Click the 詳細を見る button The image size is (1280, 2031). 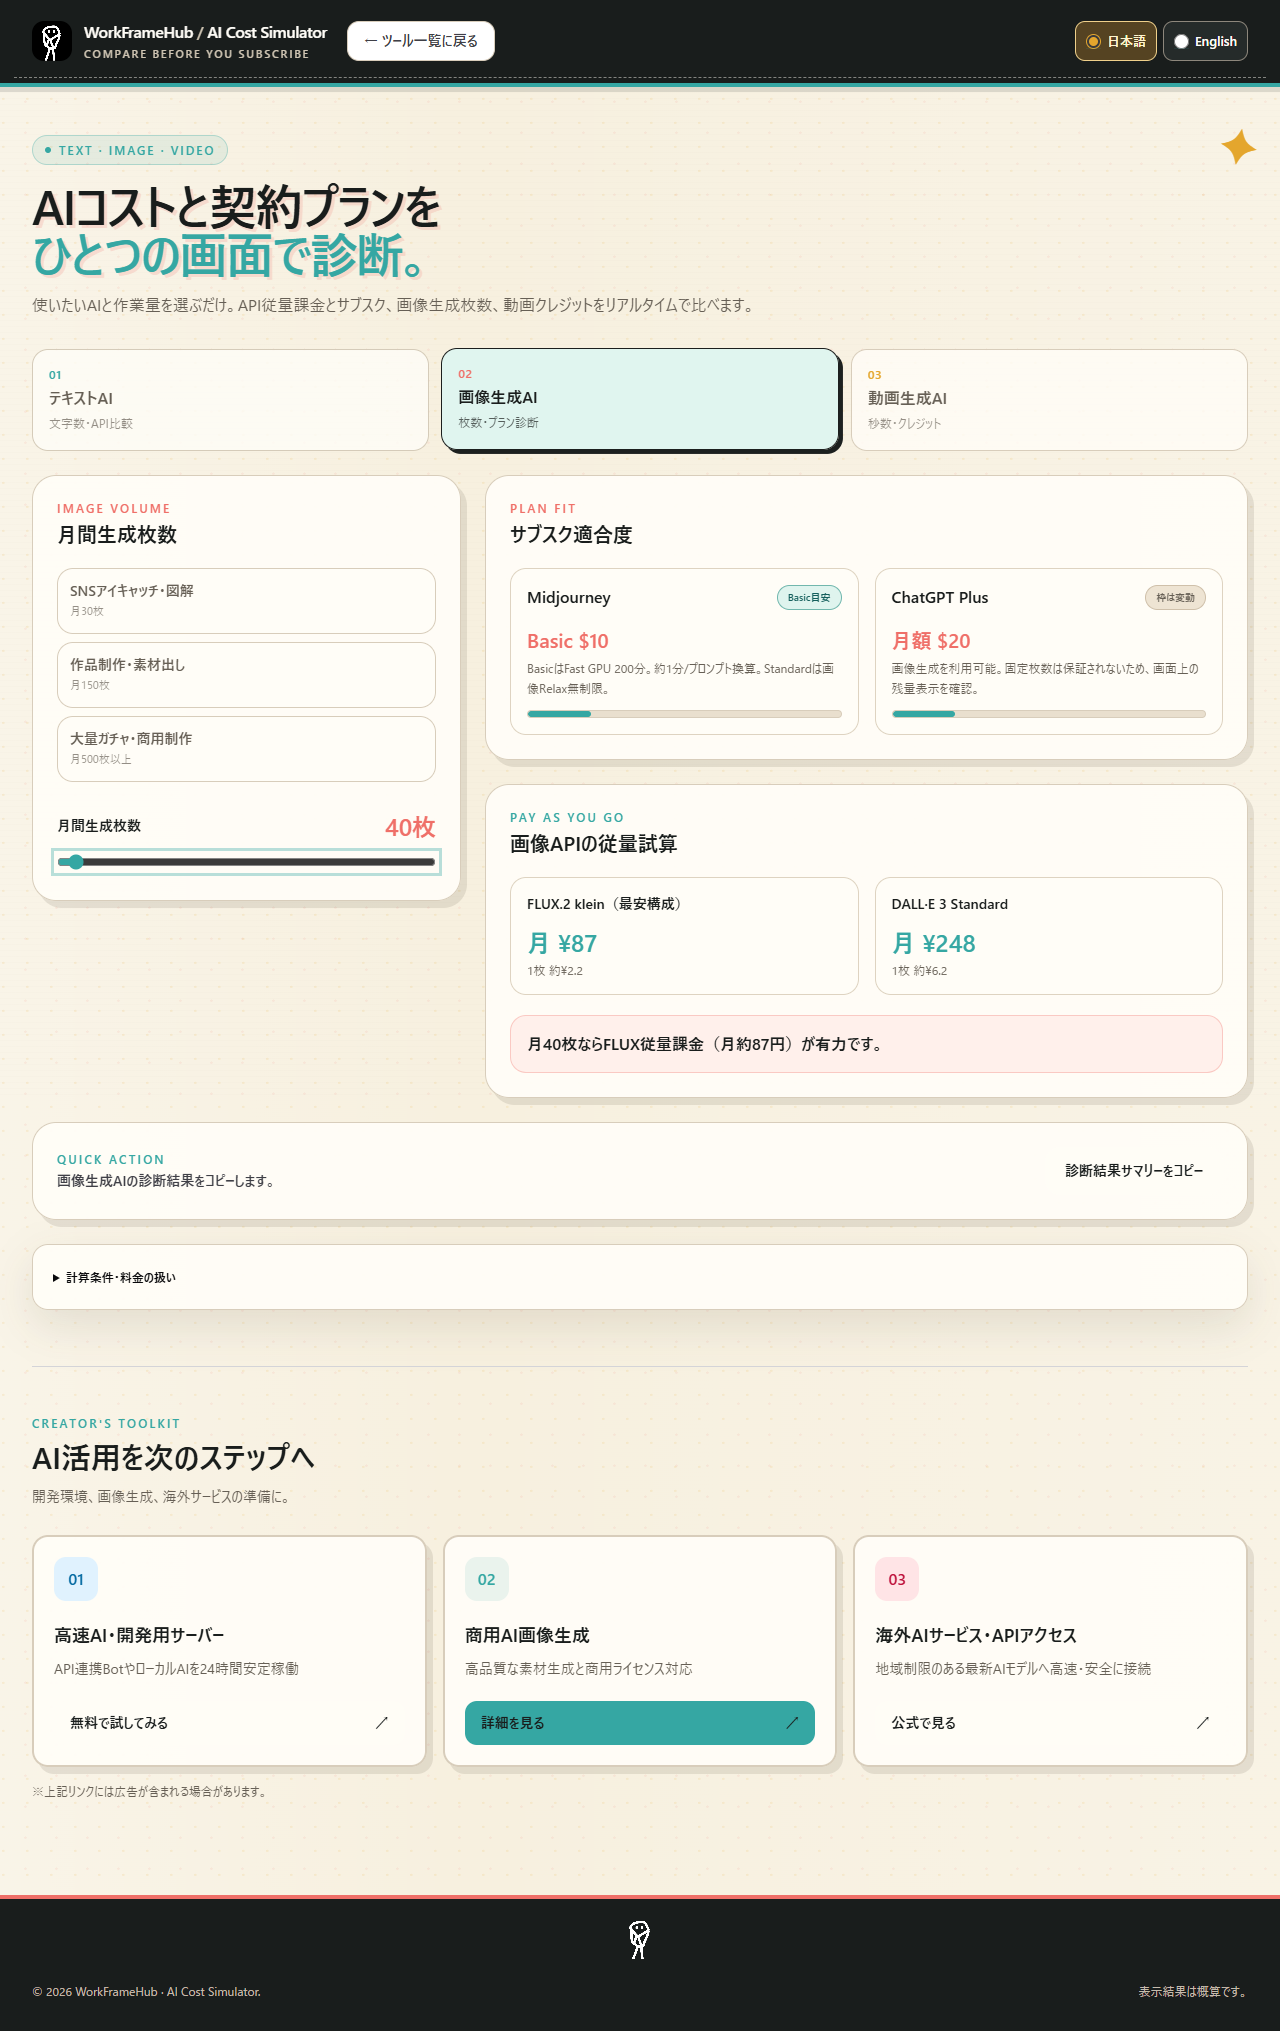pos(640,1723)
